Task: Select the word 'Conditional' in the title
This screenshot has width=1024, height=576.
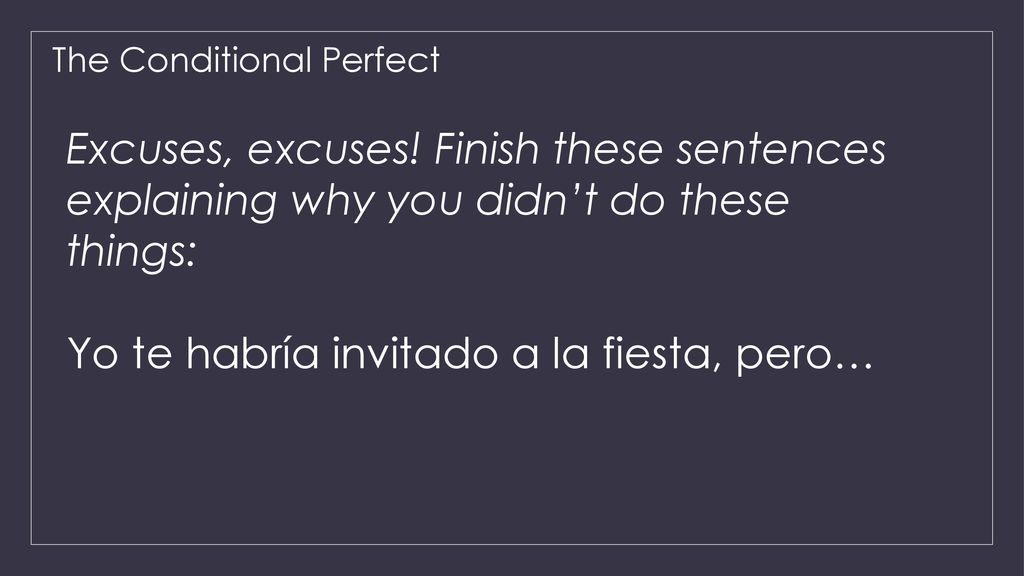Action: point(216,60)
